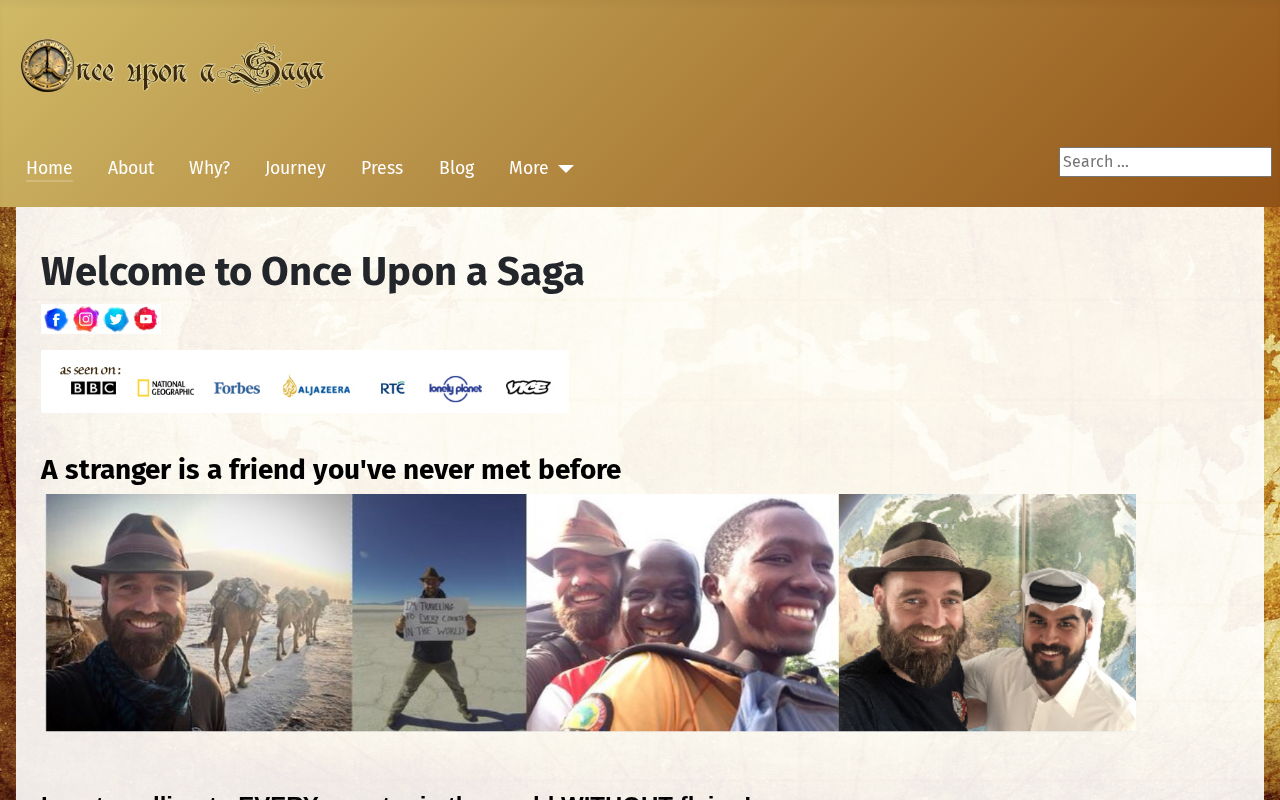This screenshot has height=800, width=1280.
Task: Open the YouTube social icon
Action: pyautogui.click(x=146, y=319)
